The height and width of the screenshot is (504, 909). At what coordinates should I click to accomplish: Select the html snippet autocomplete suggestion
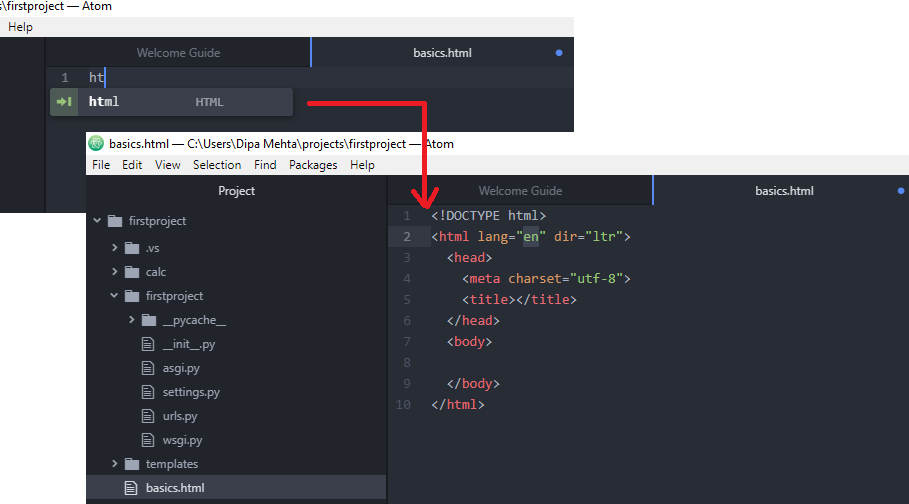[172, 102]
